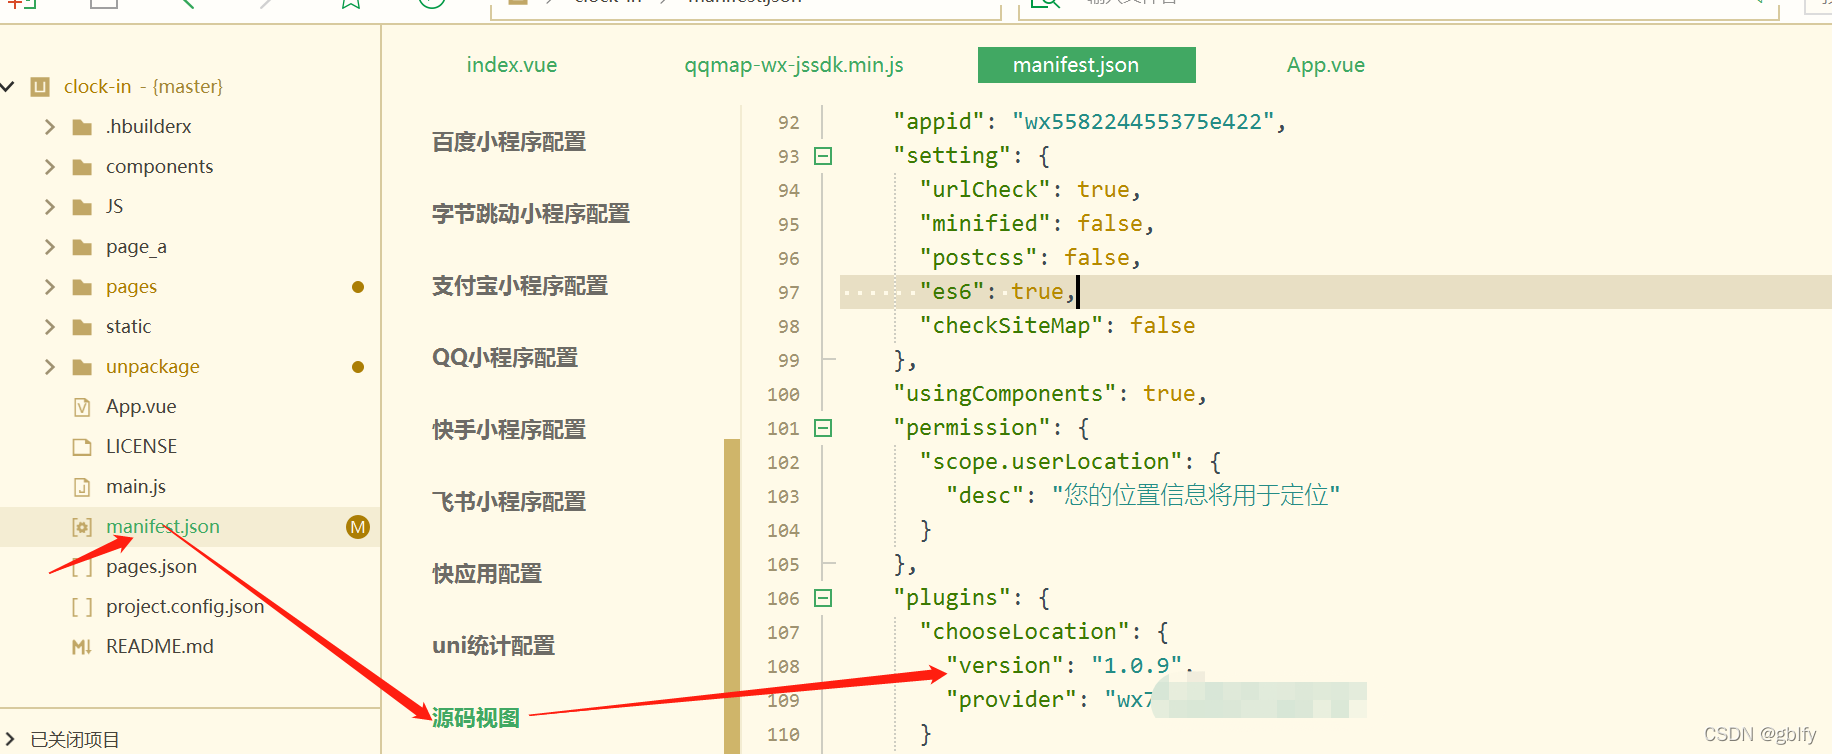Open 快应用配置 section
The width and height of the screenshot is (1832, 754).
click(487, 574)
